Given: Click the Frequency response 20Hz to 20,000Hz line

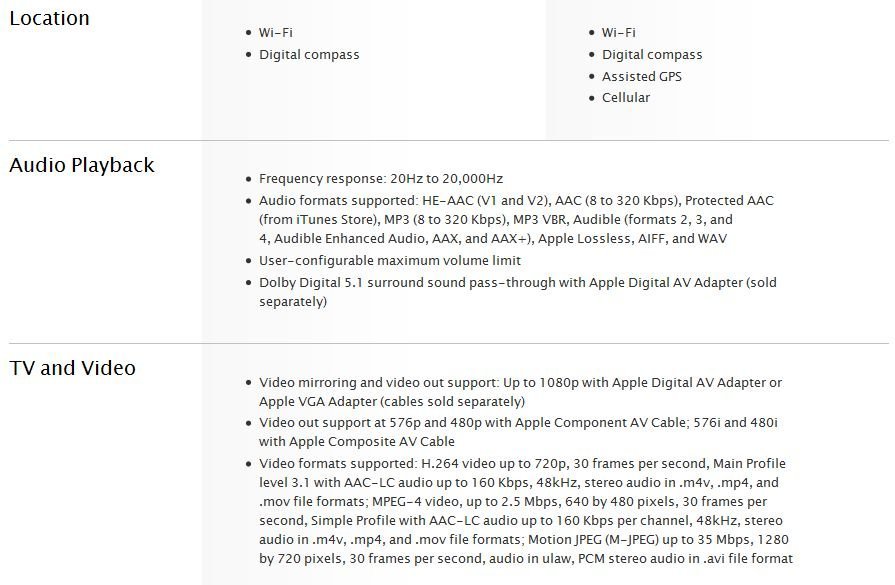Looking at the screenshot, I should [381, 179].
